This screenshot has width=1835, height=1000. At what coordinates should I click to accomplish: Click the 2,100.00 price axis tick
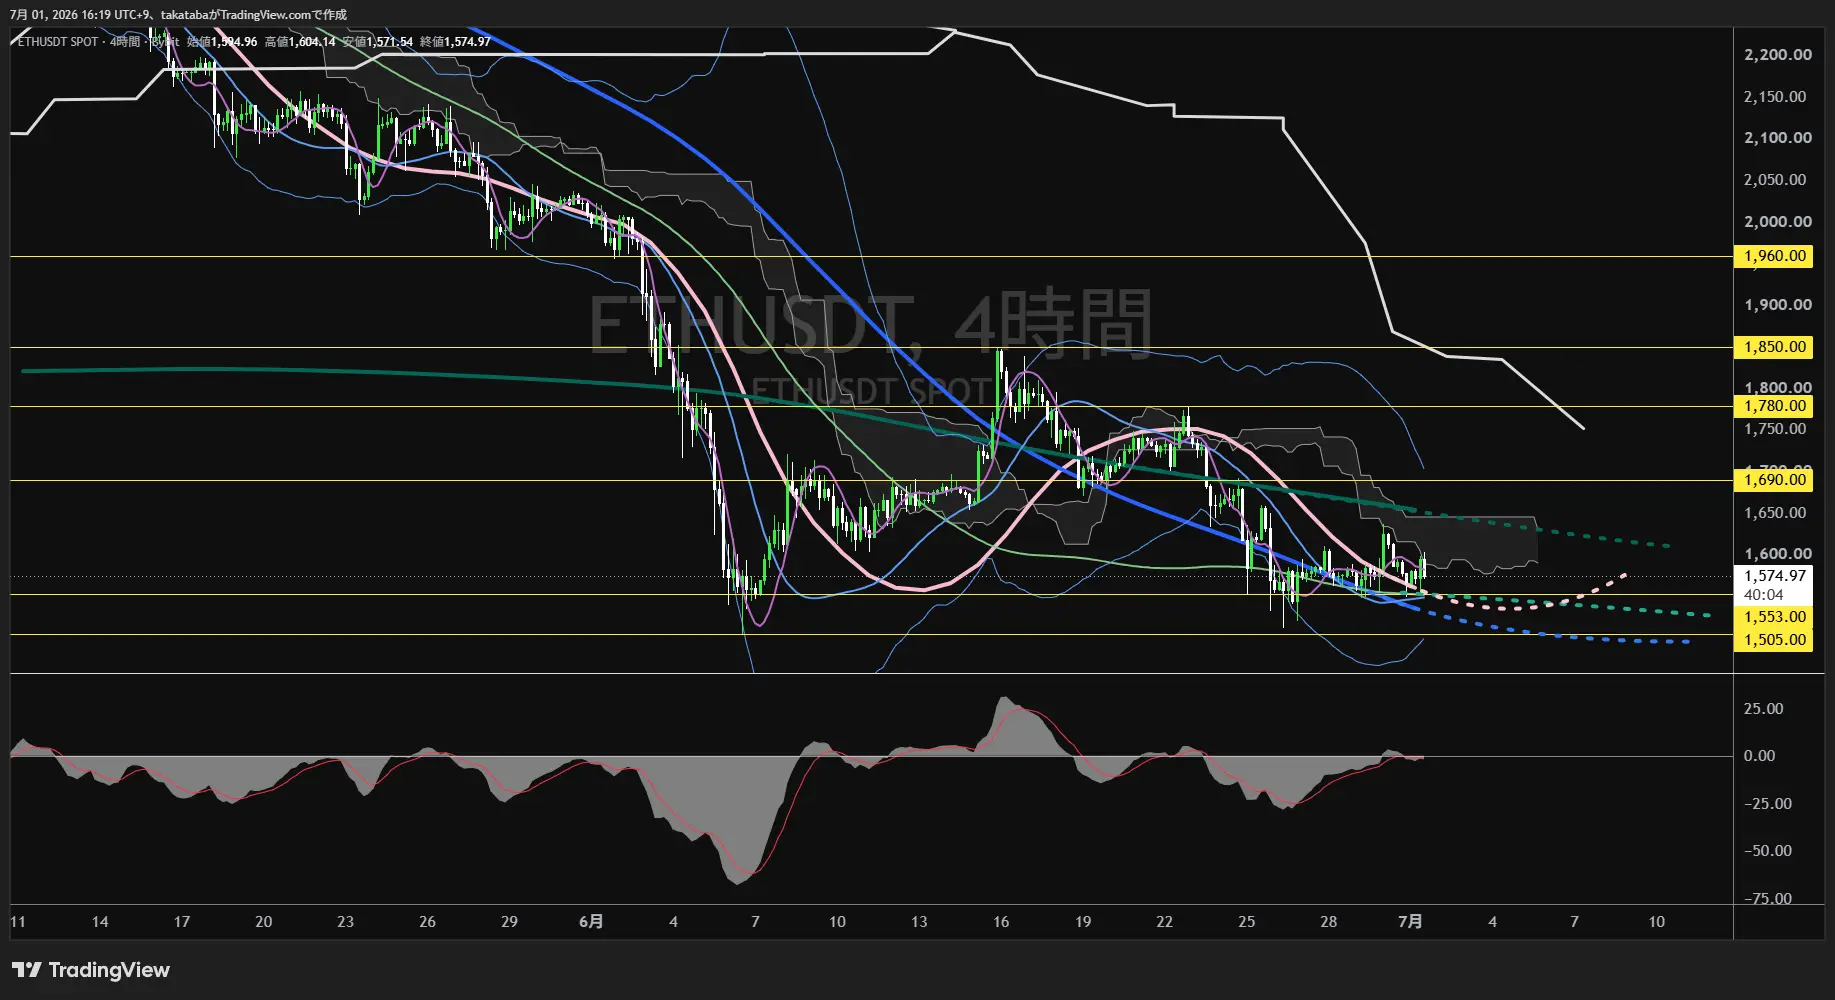[1777, 138]
